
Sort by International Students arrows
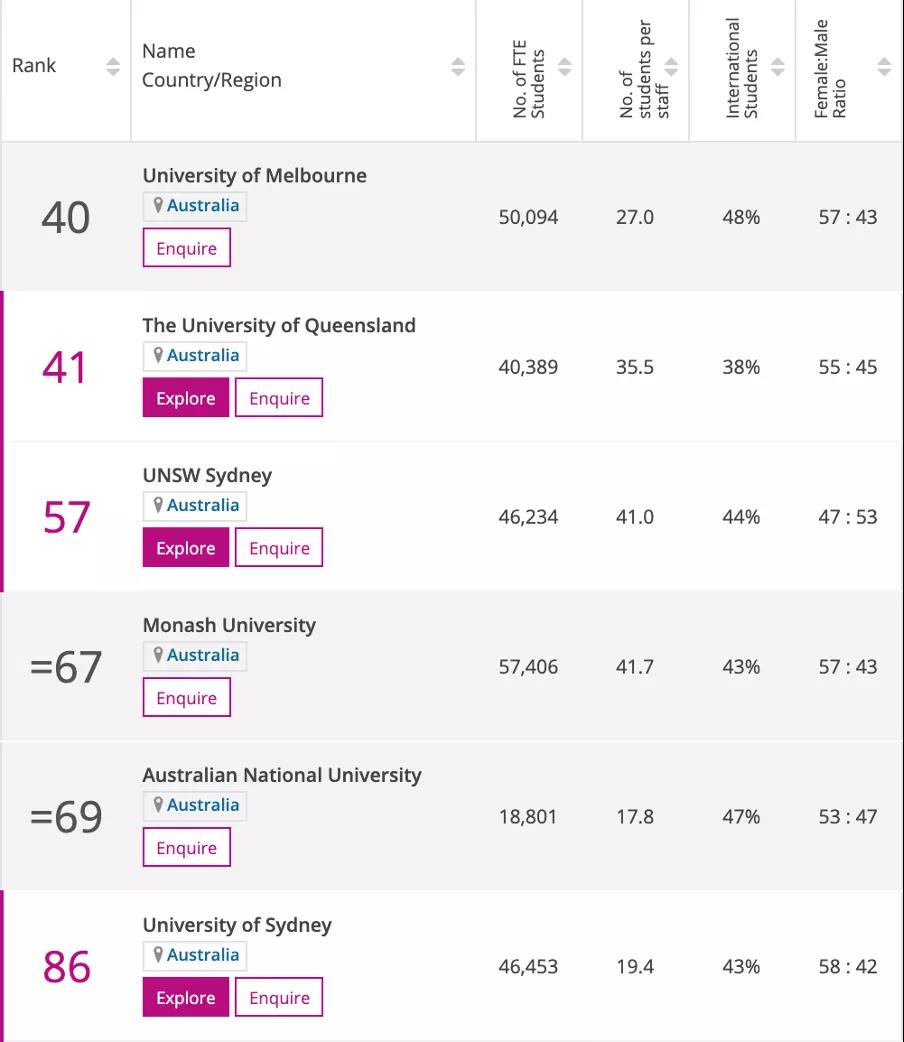point(778,66)
